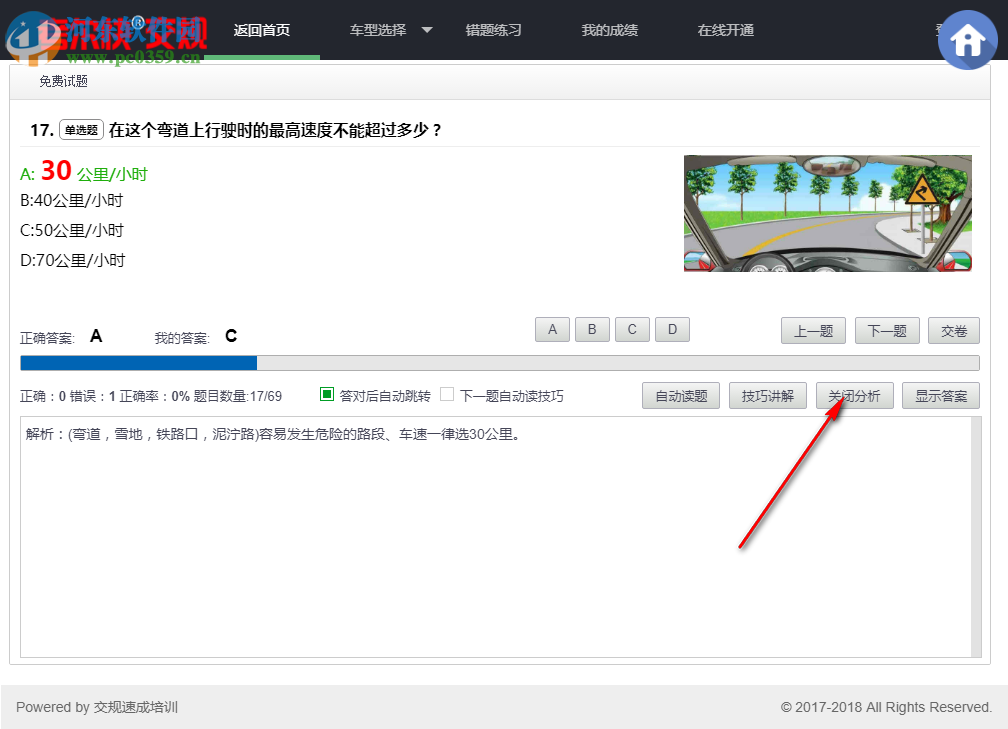Click the home icon in top right corner
This screenshot has height=729, width=1008.
coord(967,40)
